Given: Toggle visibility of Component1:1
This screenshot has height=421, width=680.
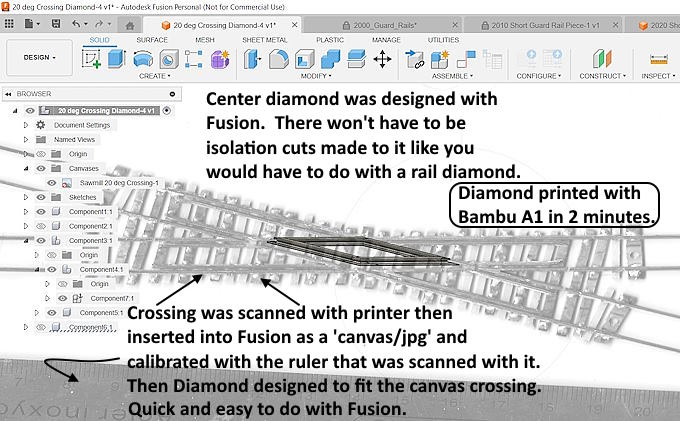Looking at the screenshot, I should click(41, 213).
